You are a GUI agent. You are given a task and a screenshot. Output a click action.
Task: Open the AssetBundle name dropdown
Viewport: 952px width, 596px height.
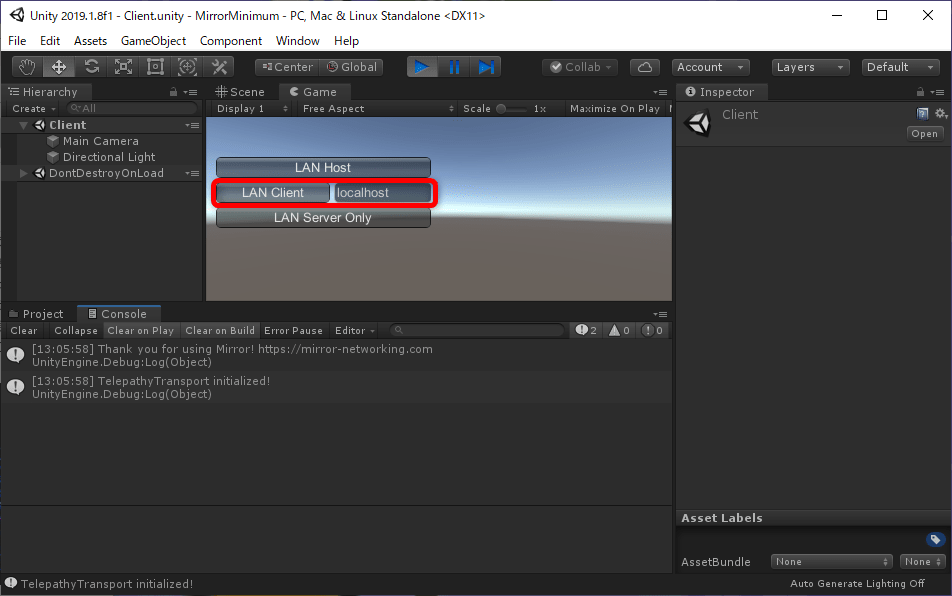pyautogui.click(x=831, y=561)
